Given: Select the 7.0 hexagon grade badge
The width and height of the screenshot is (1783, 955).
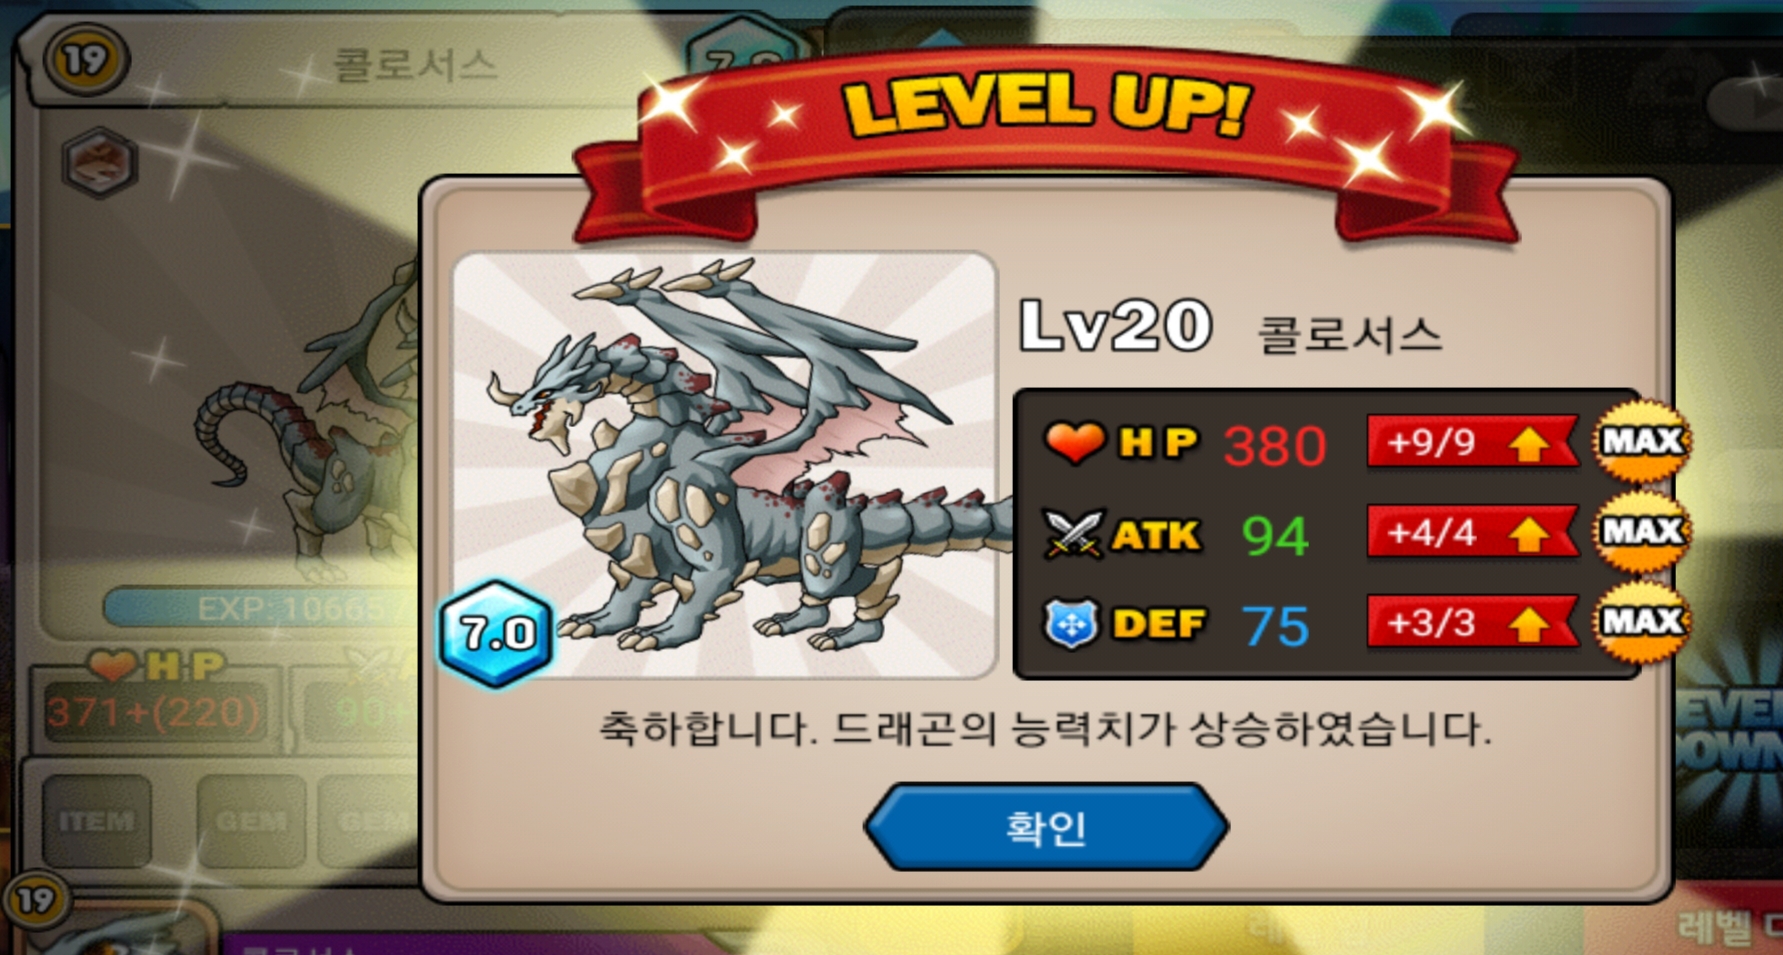Looking at the screenshot, I should pos(496,633).
